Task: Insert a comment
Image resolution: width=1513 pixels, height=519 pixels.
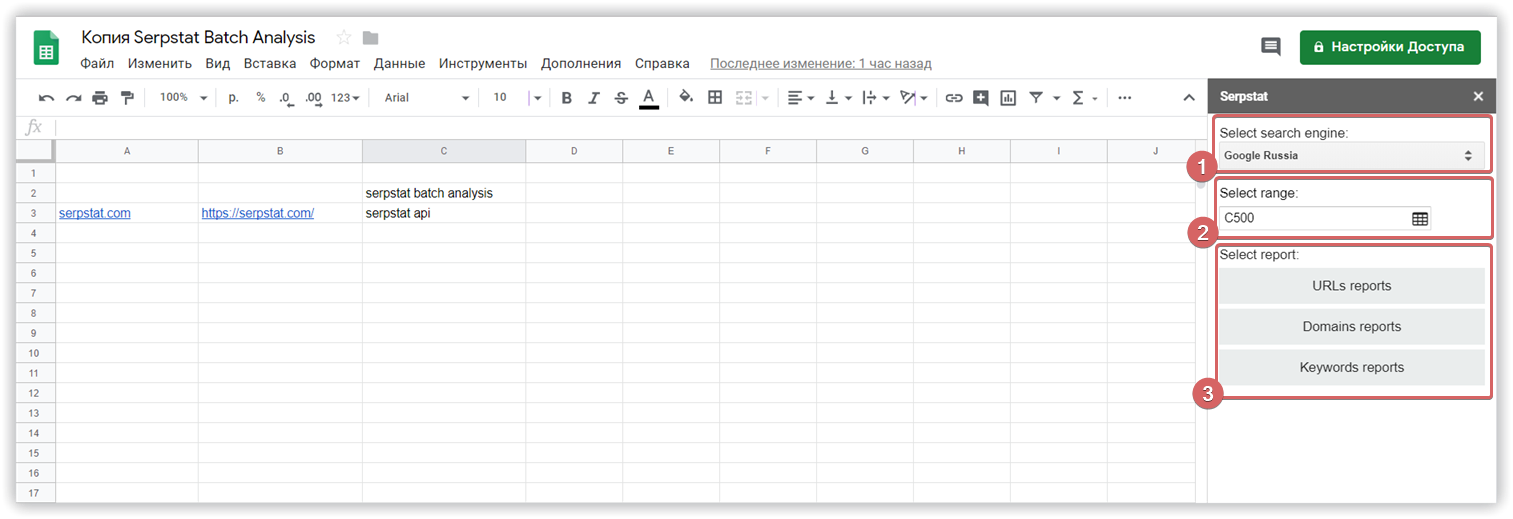Action: [x=981, y=98]
